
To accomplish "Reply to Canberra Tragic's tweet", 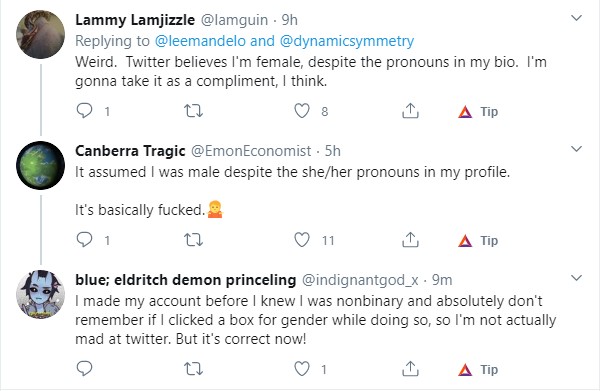I will tap(84, 240).
